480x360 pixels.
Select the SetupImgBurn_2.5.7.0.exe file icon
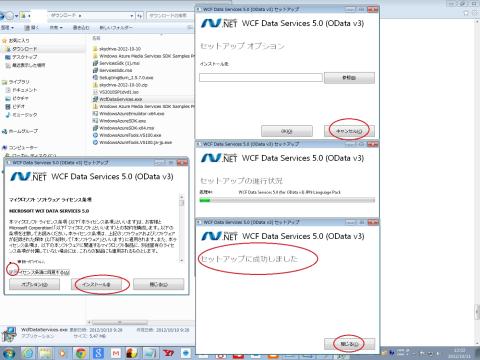pyautogui.click(x=95, y=77)
